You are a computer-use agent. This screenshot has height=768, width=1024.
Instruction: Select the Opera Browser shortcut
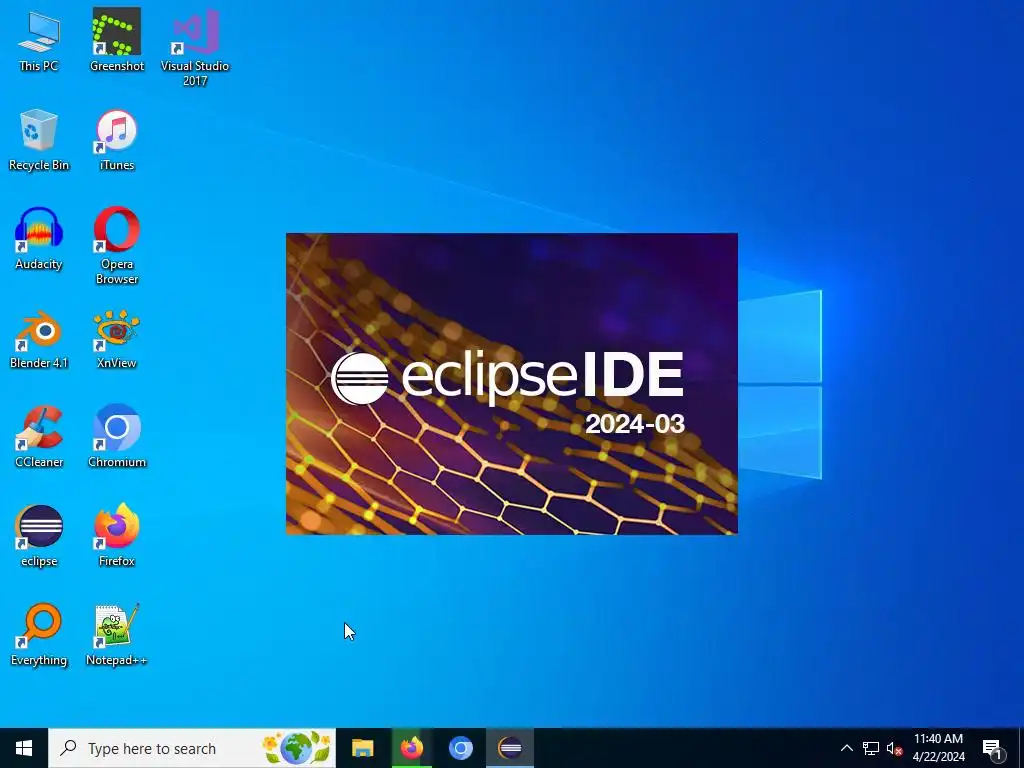pyautogui.click(x=117, y=246)
